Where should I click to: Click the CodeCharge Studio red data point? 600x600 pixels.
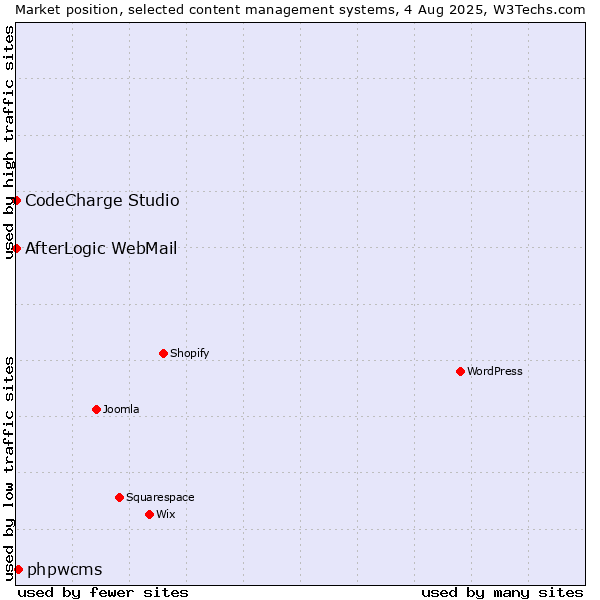coord(16,201)
